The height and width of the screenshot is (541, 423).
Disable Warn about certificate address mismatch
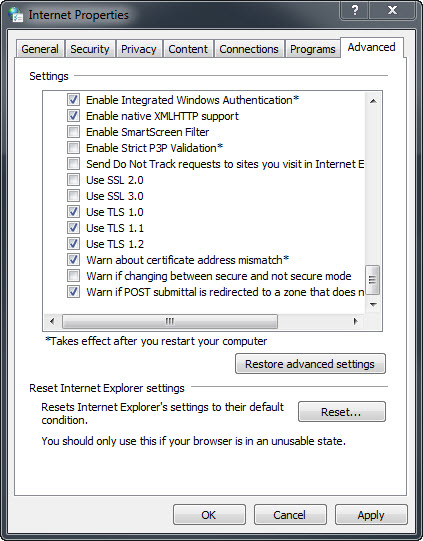coord(73,259)
